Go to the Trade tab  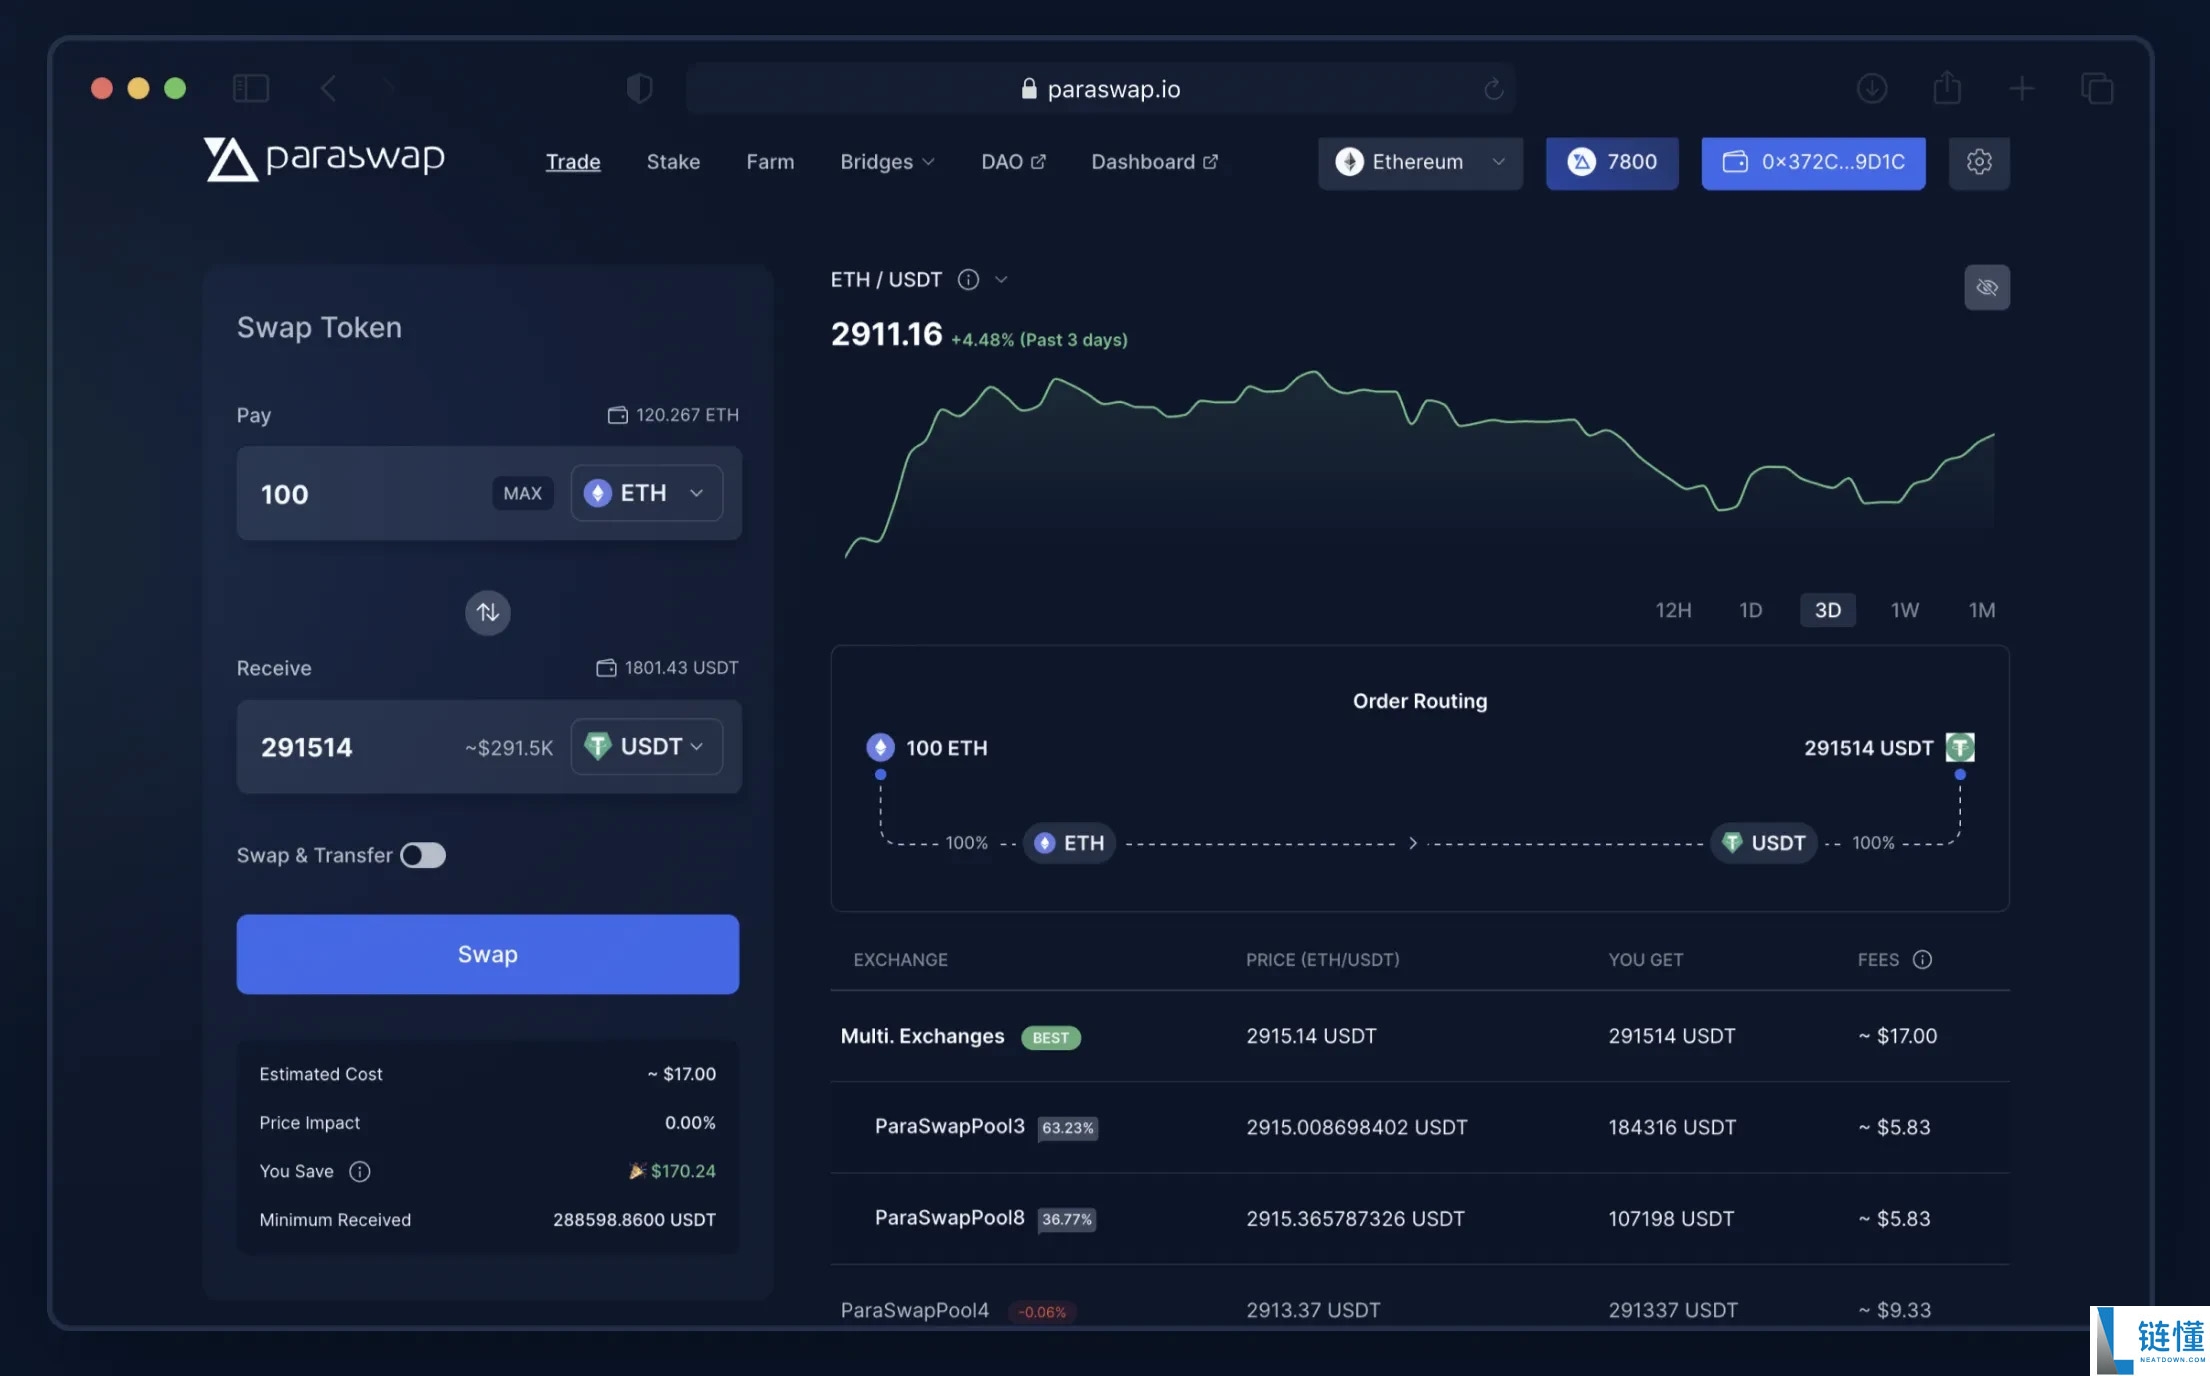pos(573,162)
